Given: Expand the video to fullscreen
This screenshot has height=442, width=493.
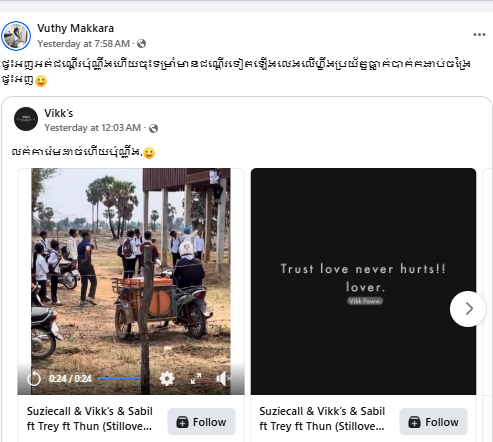Looking at the screenshot, I should 196,379.
